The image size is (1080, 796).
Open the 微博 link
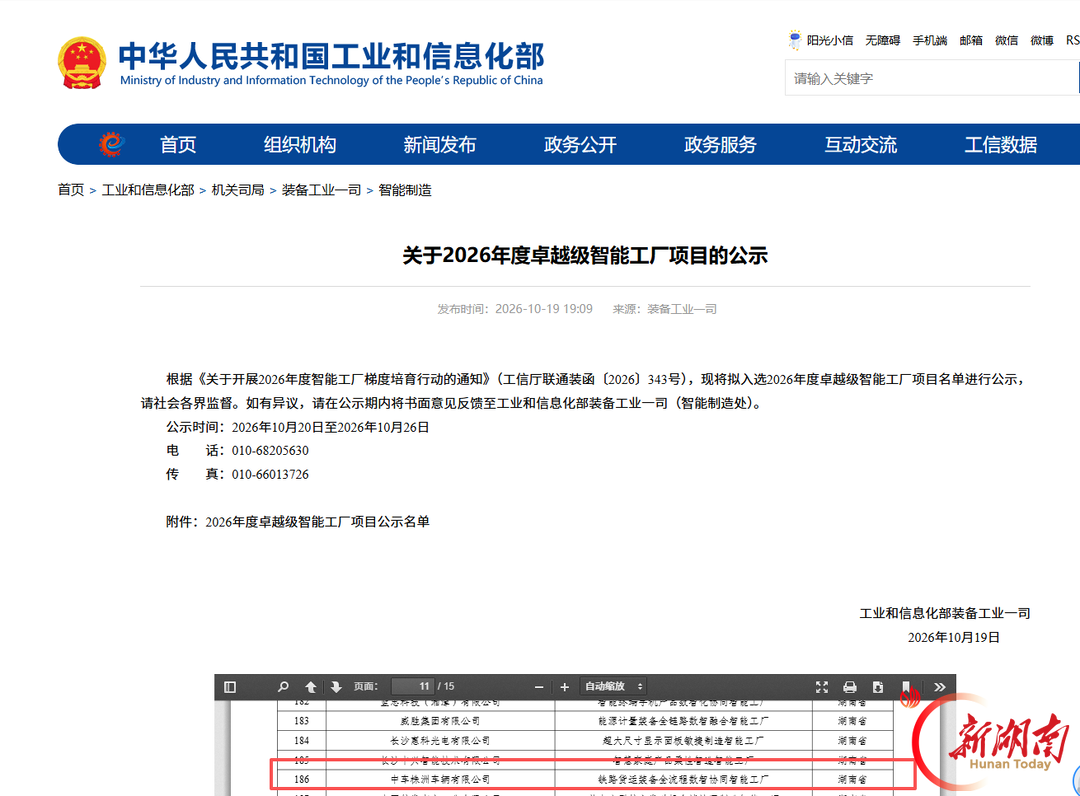coord(1041,41)
